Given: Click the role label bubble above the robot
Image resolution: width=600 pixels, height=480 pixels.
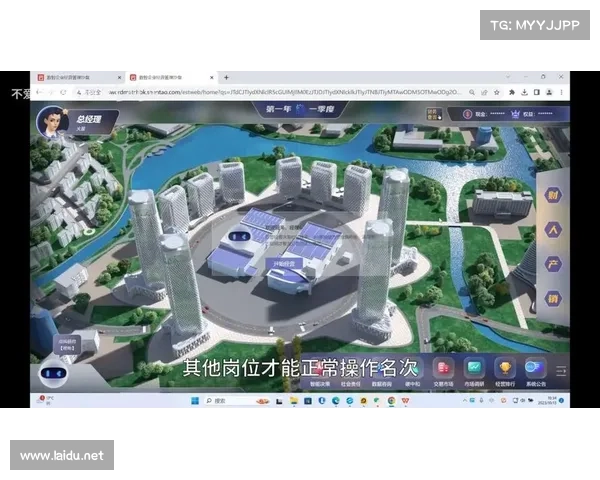Looking at the screenshot, I should tap(67, 344).
